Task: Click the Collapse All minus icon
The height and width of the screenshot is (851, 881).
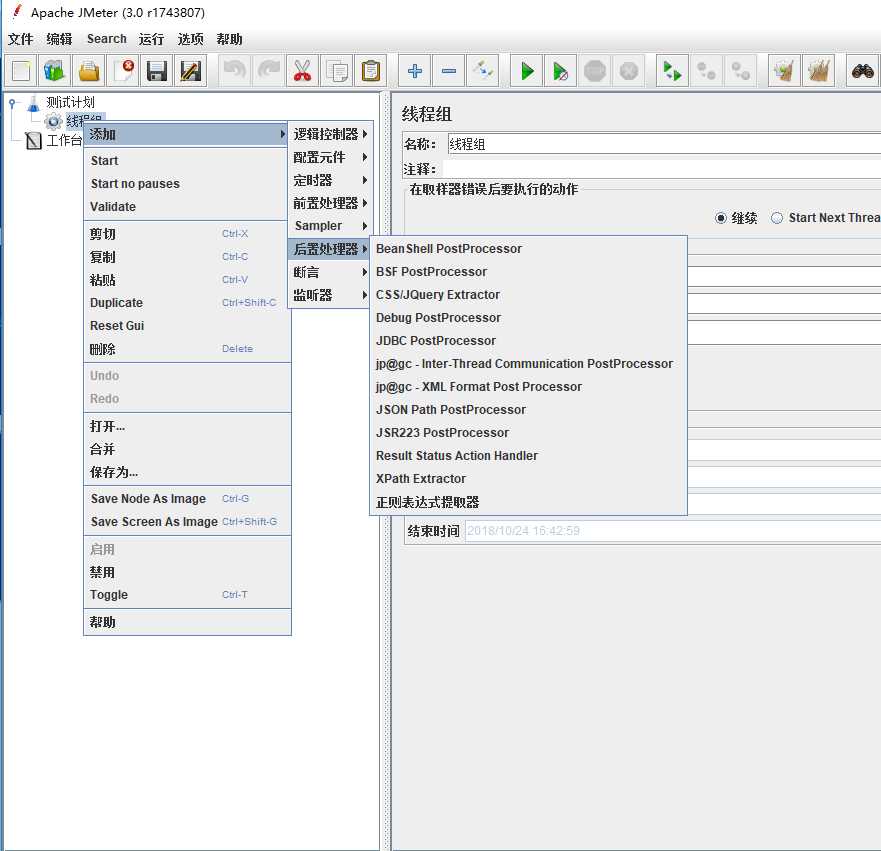Action: (x=449, y=71)
